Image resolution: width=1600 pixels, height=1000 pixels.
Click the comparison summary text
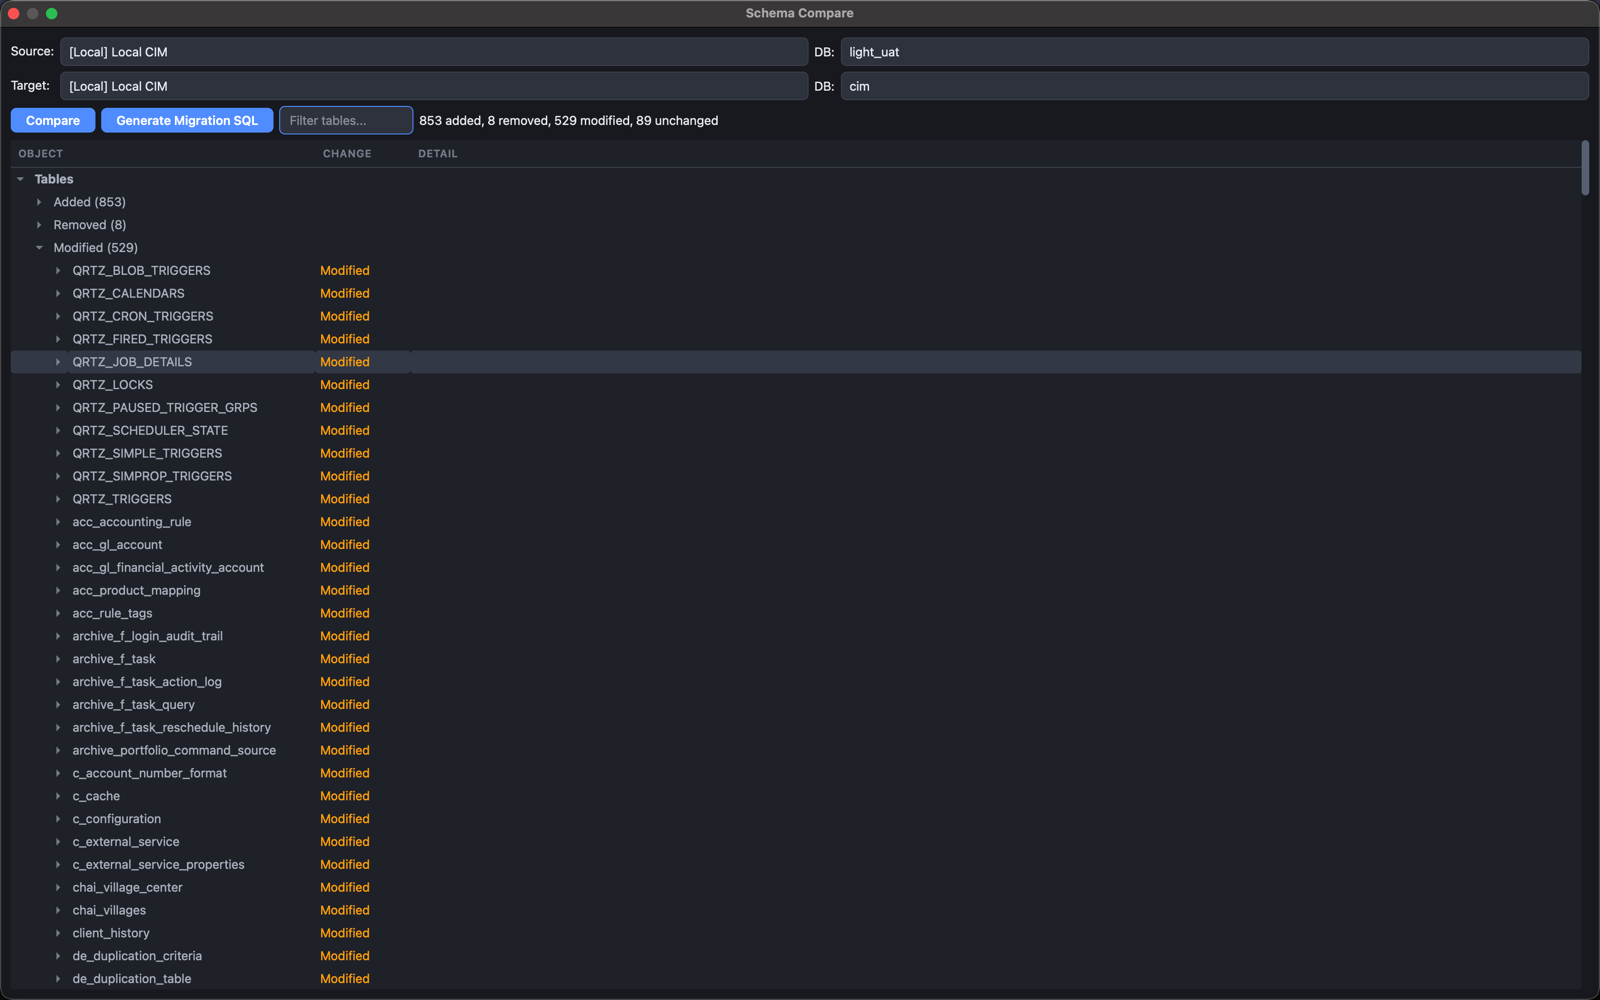569,121
